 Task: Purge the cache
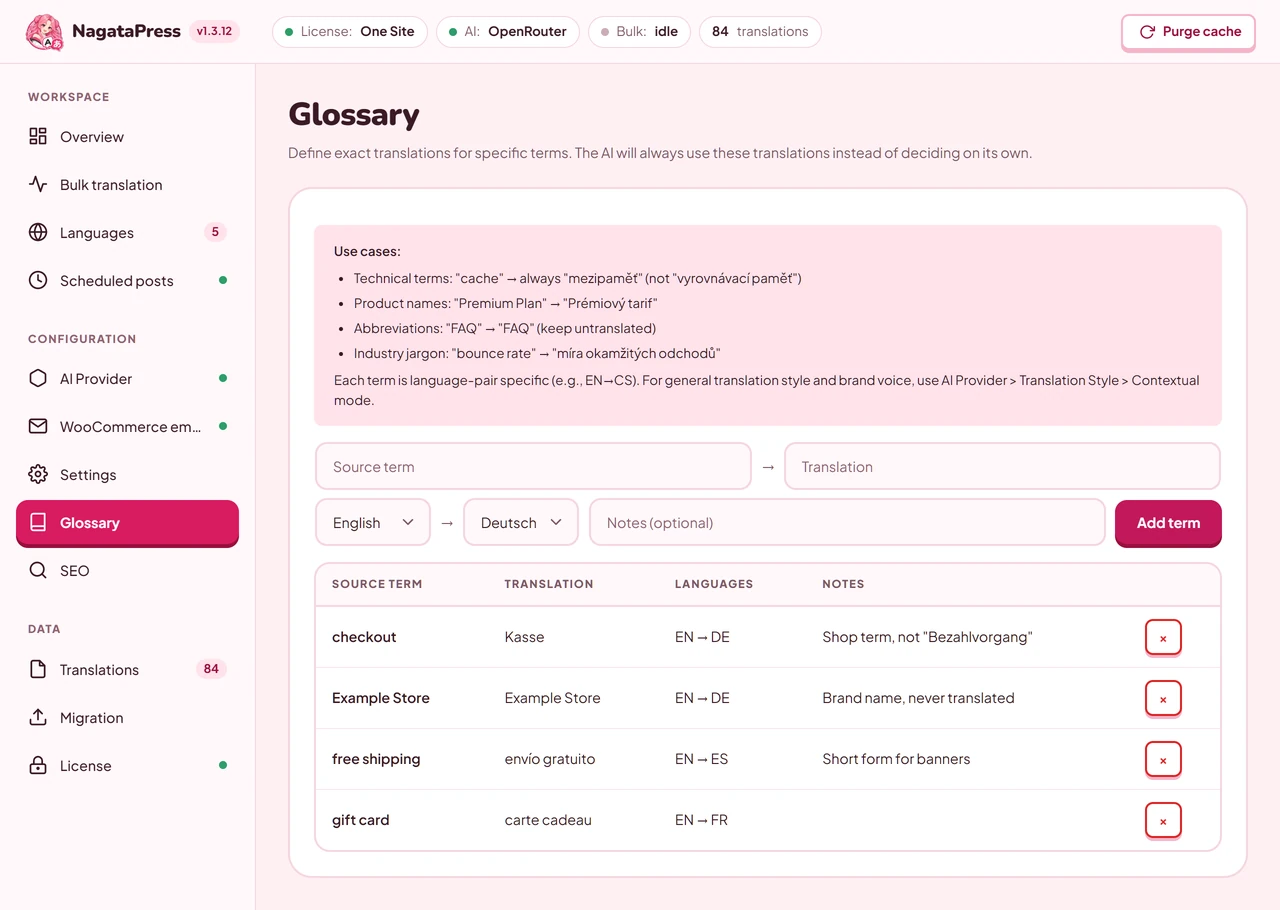[x=1188, y=32]
